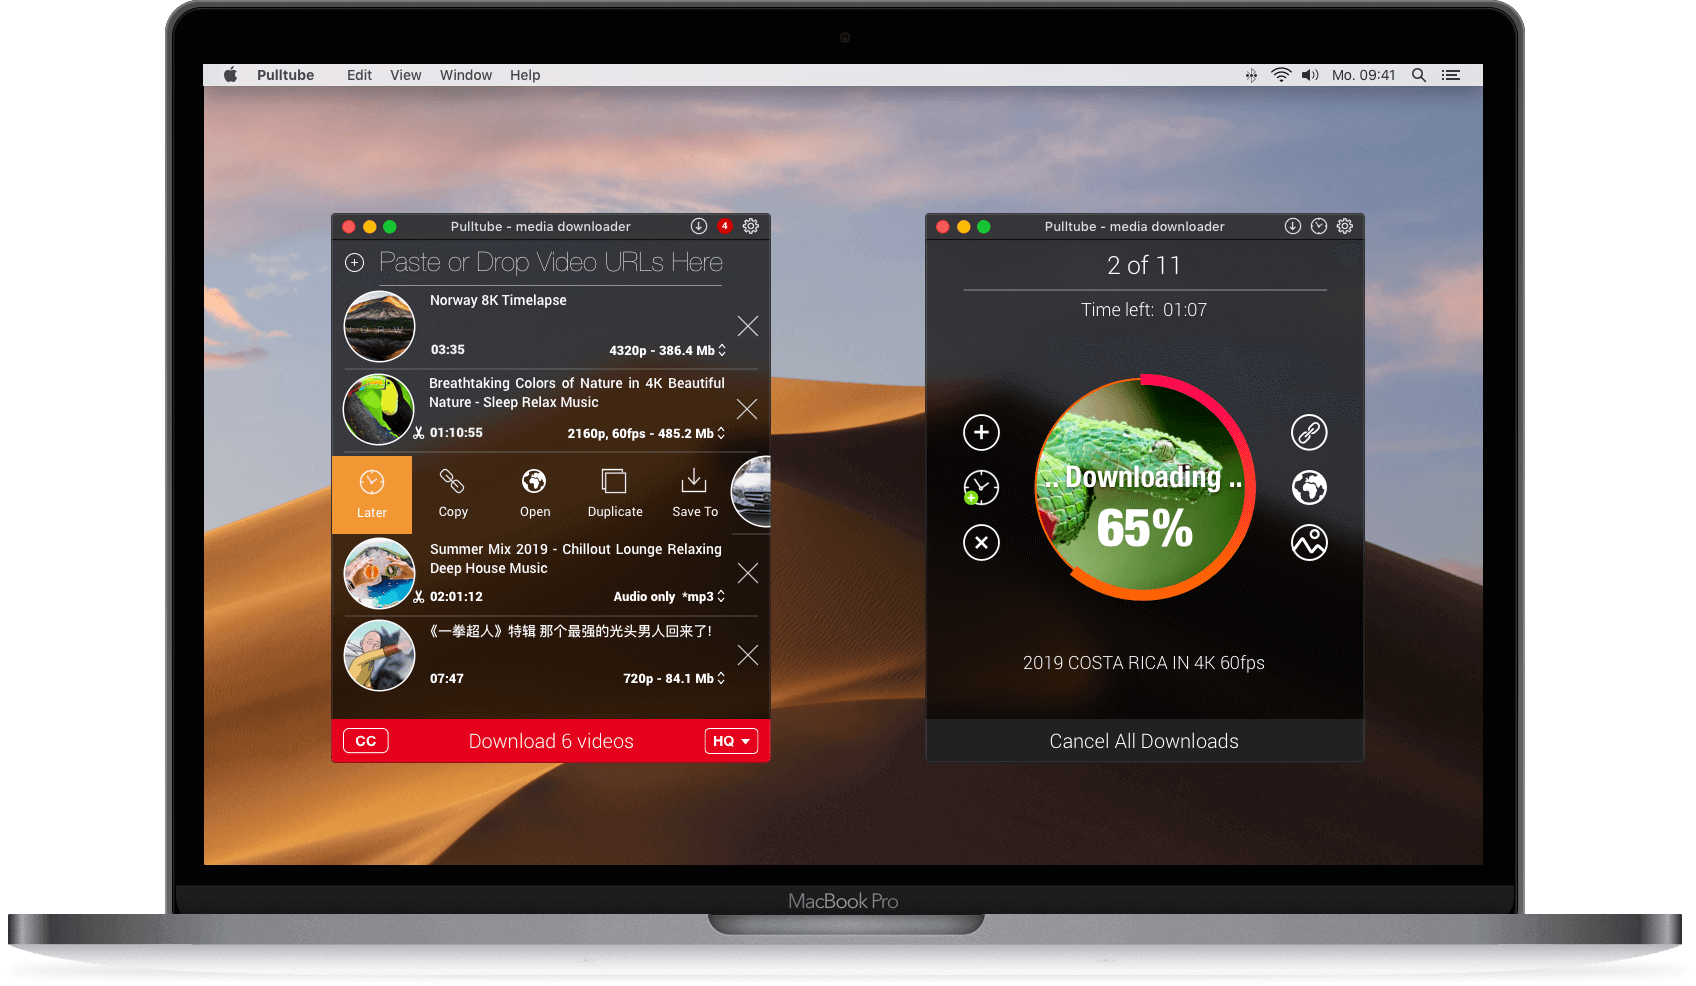The image size is (1696, 986).
Task: Open Spotlight search magnifier
Action: point(1418,75)
